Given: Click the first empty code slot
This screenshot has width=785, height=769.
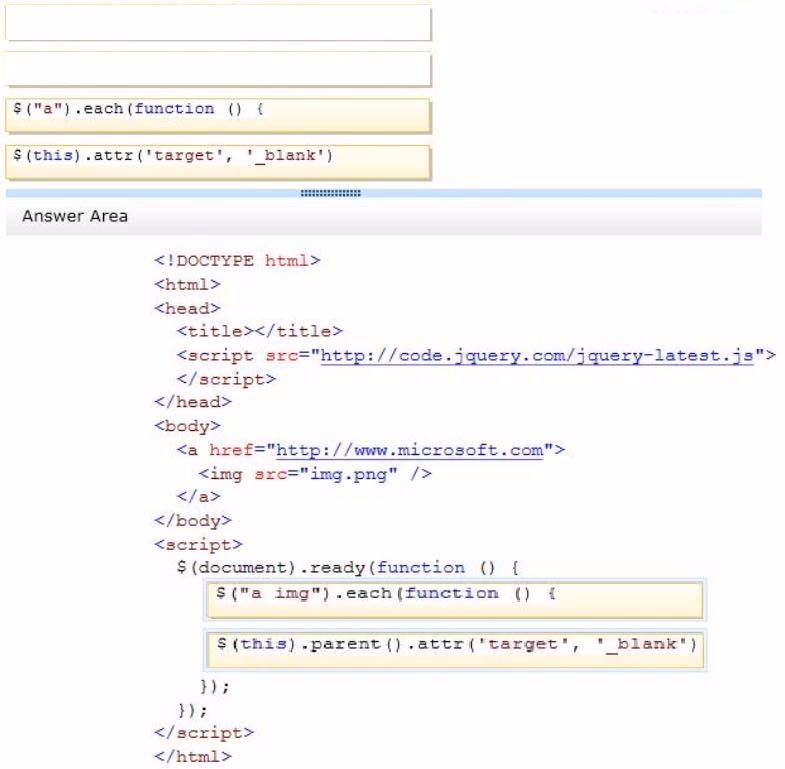Looking at the screenshot, I should pos(218,23).
